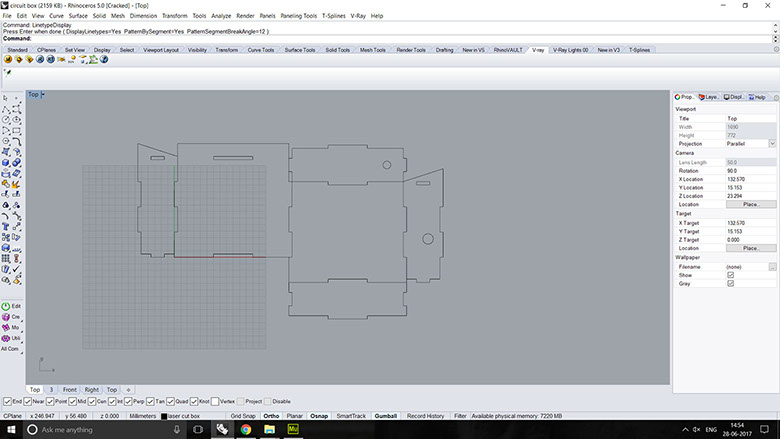Toggle Ortho in the status bar
This screenshot has height=439, width=780.
(271, 416)
